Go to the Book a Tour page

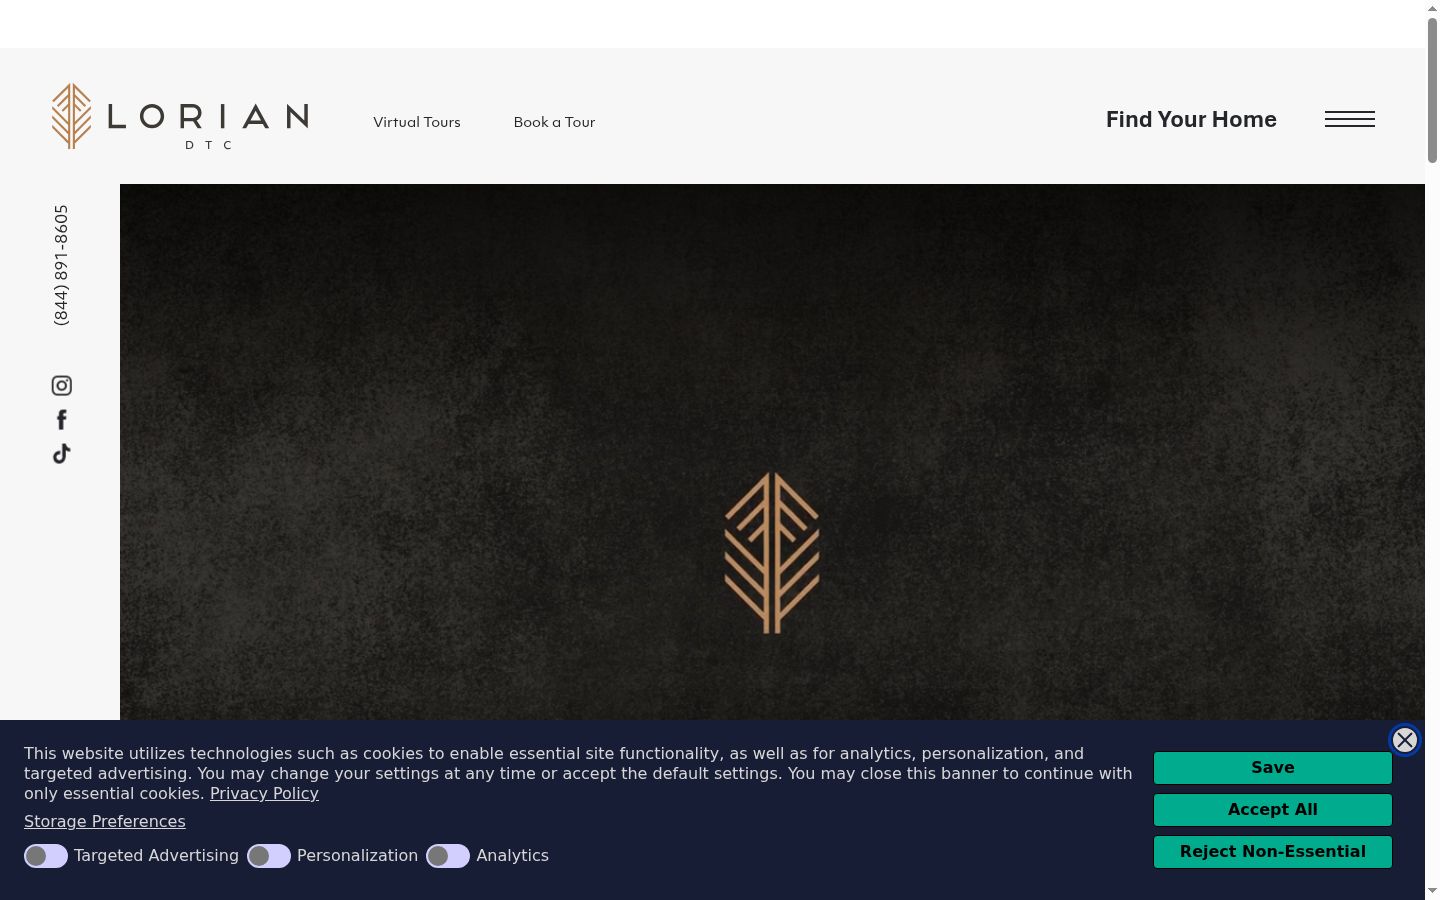[x=554, y=122]
